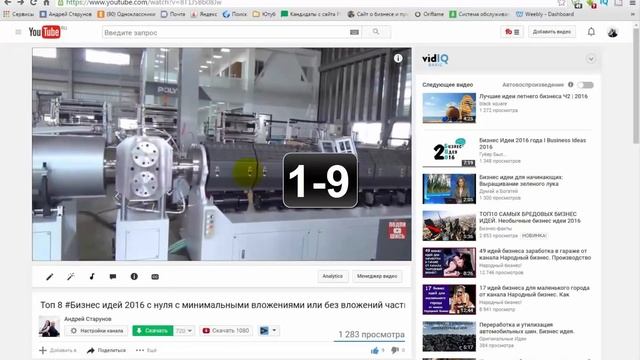Open thumbnail for Выращивание зеленого лука video
This screenshot has height=360, width=640.
[x=449, y=189]
